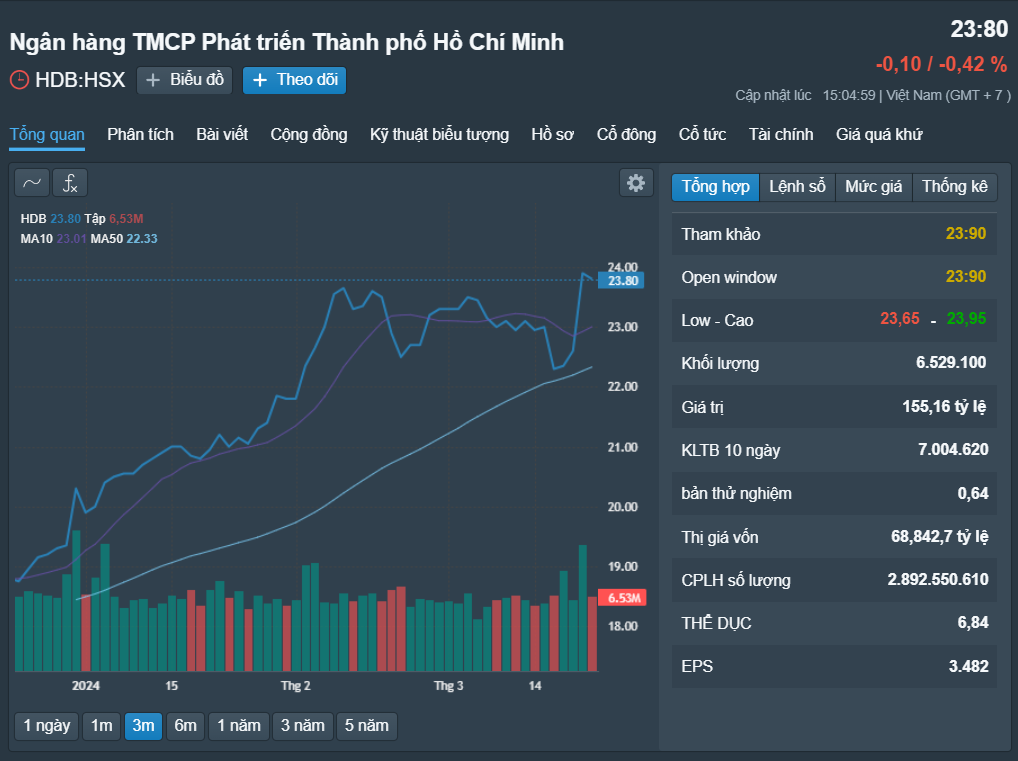Screen dimensions: 1018x761
Task: Select the 1 năm time range
Action: tap(239, 726)
